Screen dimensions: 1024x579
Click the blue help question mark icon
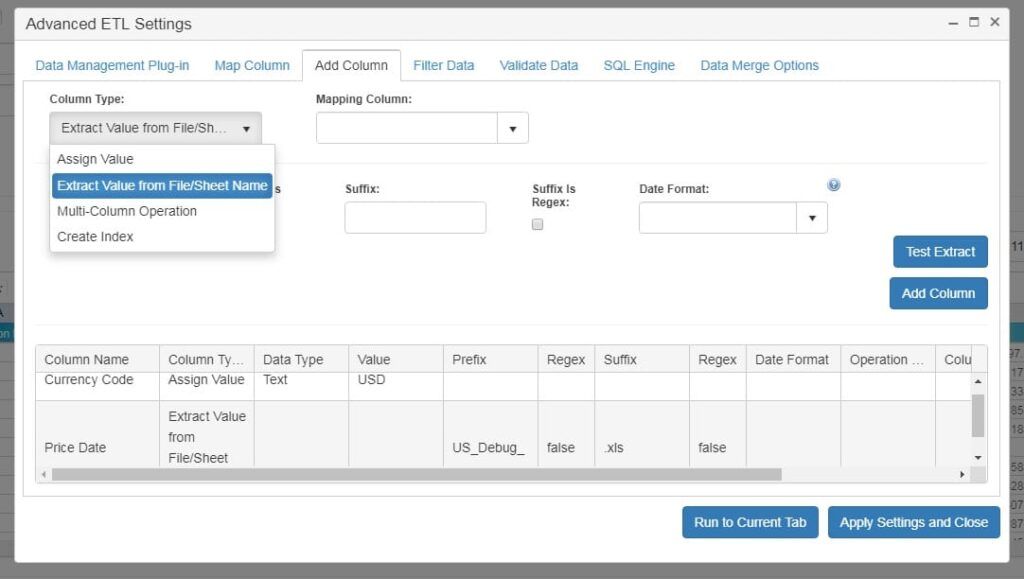pos(834,185)
